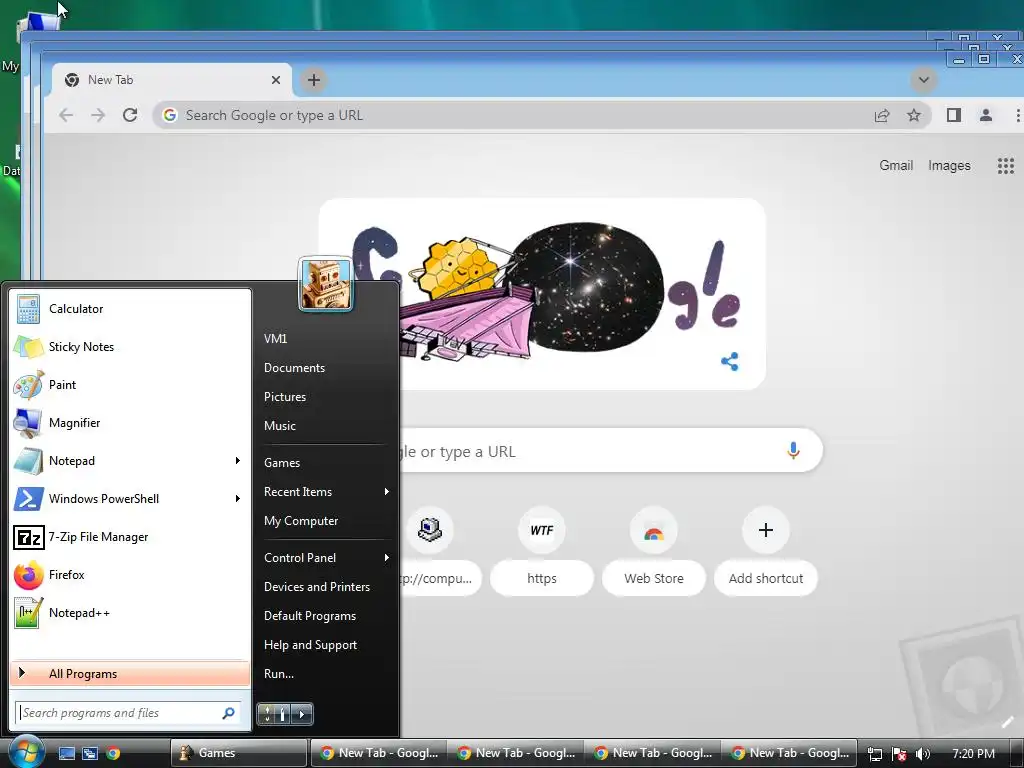Click the network tray icon

pos(875,754)
